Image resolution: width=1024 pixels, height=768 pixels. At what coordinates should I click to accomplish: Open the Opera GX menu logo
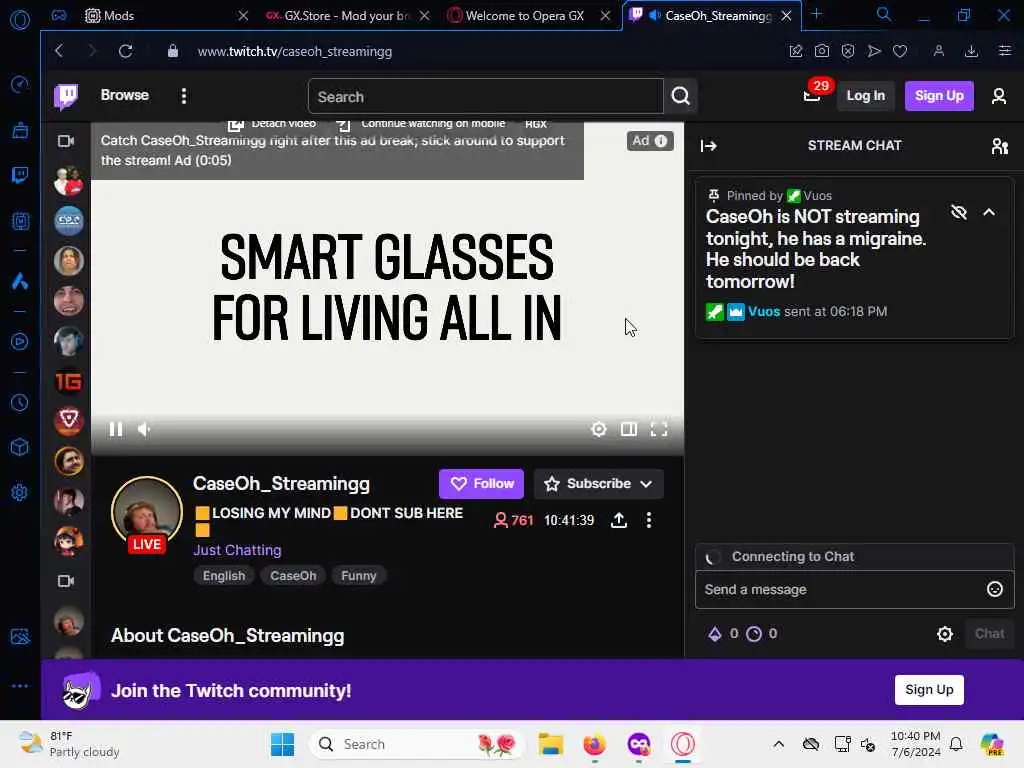20,19
